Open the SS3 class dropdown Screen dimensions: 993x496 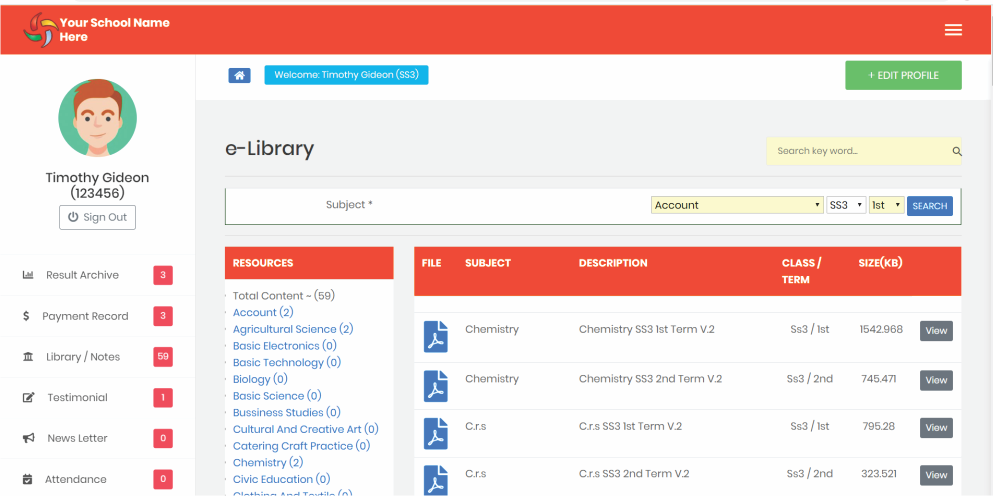click(x=846, y=205)
